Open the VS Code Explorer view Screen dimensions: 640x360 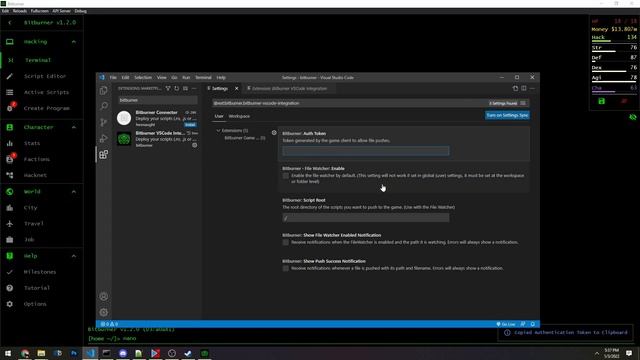click(x=104, y=91)
